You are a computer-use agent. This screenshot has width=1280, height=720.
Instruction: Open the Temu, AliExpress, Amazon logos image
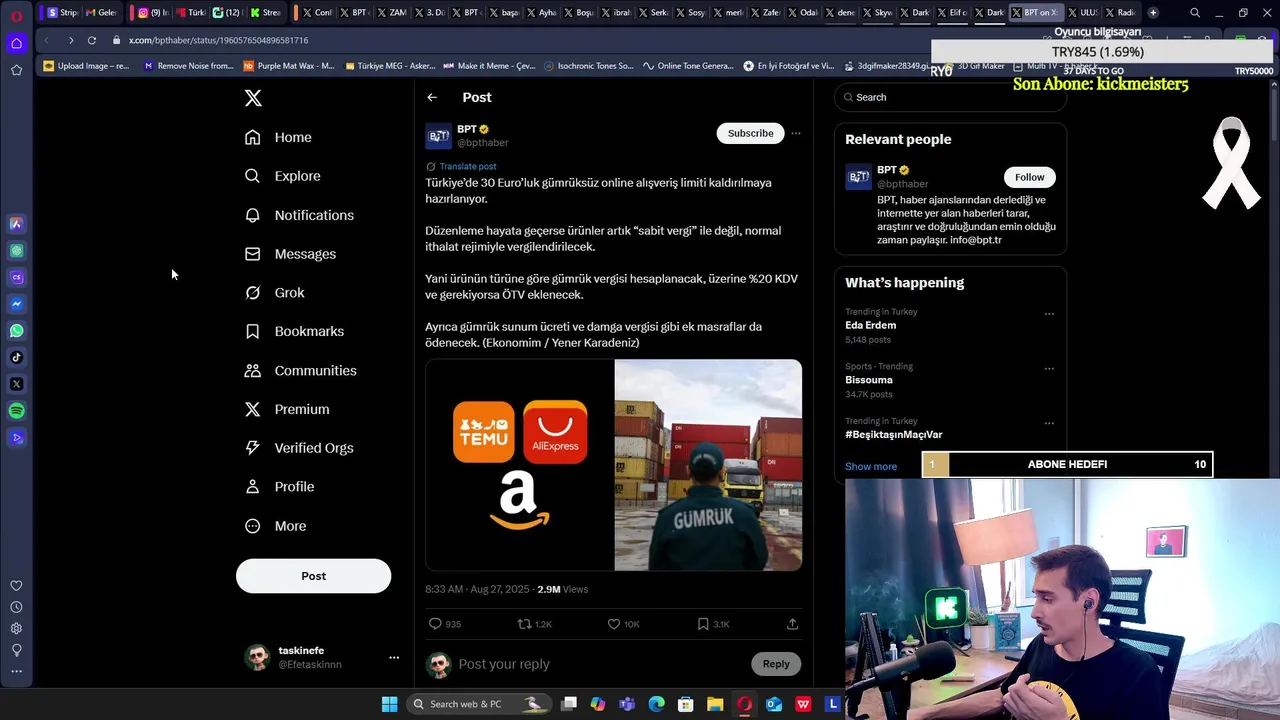click(x=519, y=465)
